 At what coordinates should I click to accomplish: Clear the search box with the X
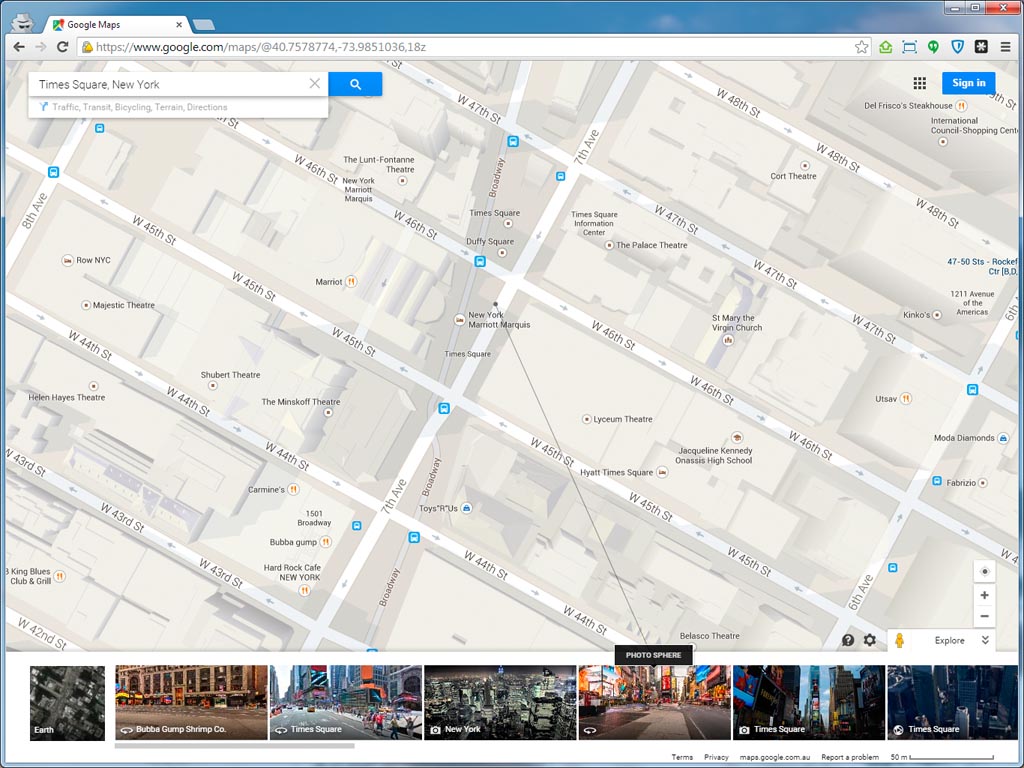(314, 84)
